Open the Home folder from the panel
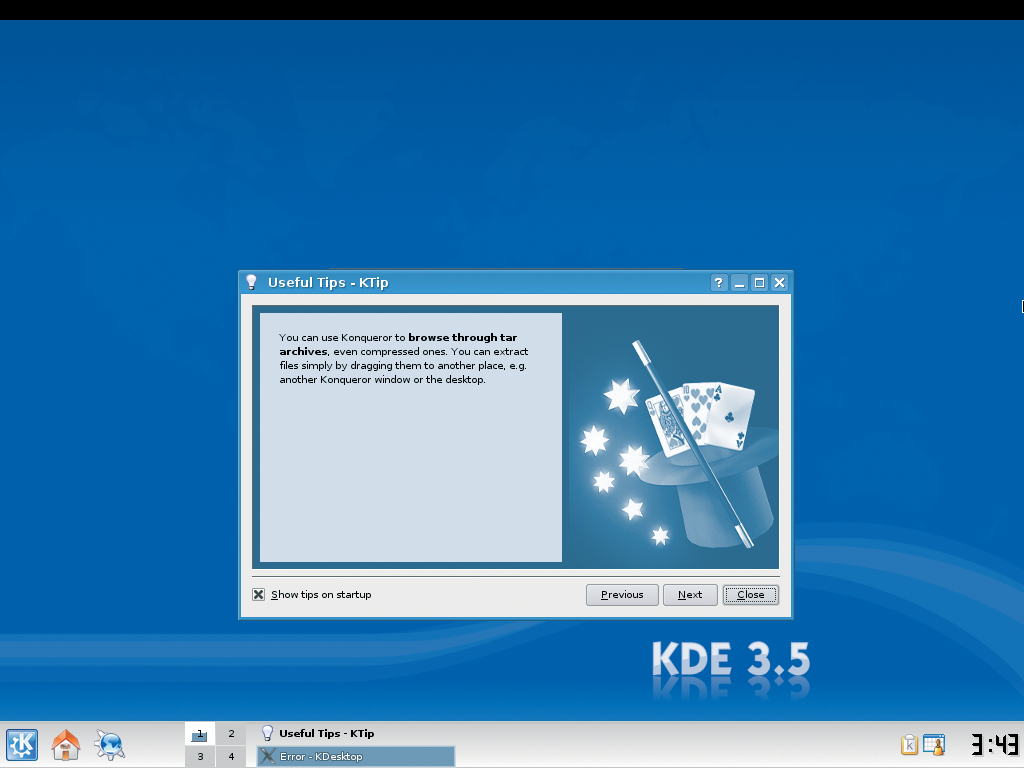 66,744
